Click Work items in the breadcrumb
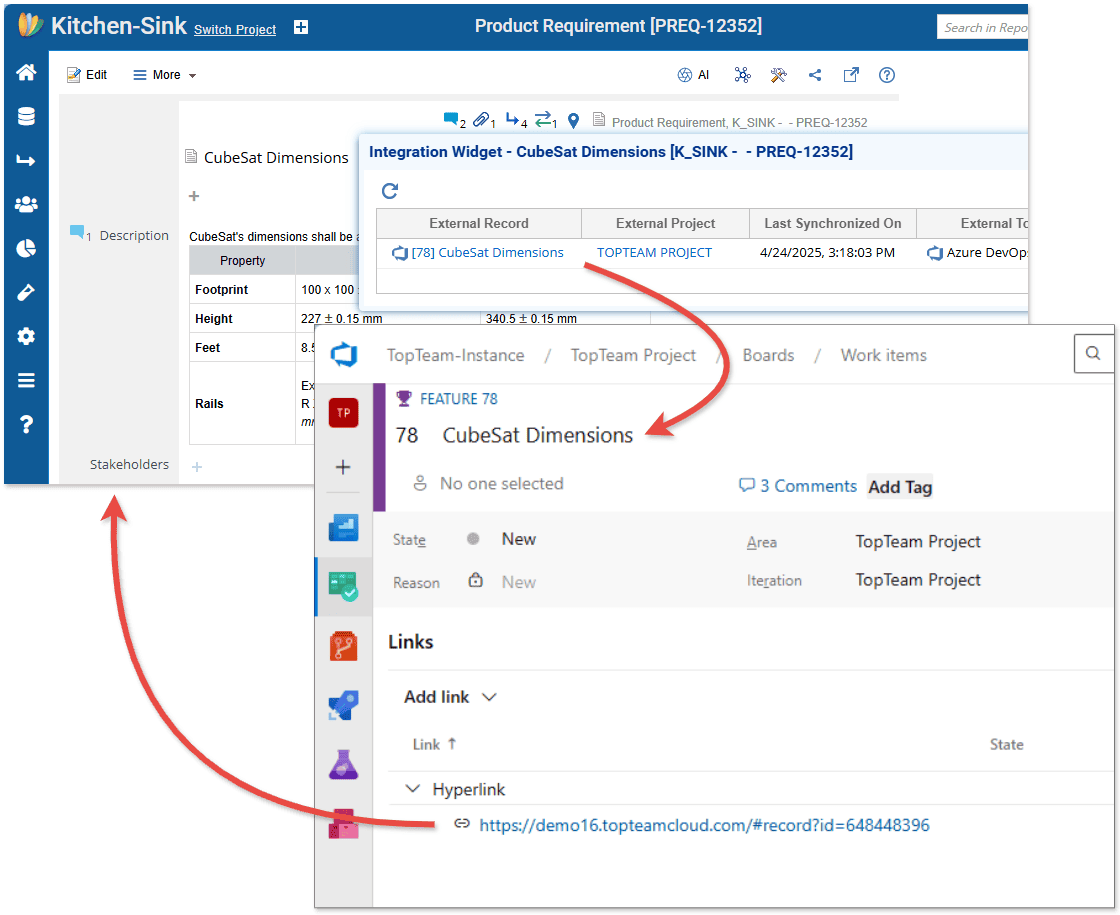 pos(883,355)
